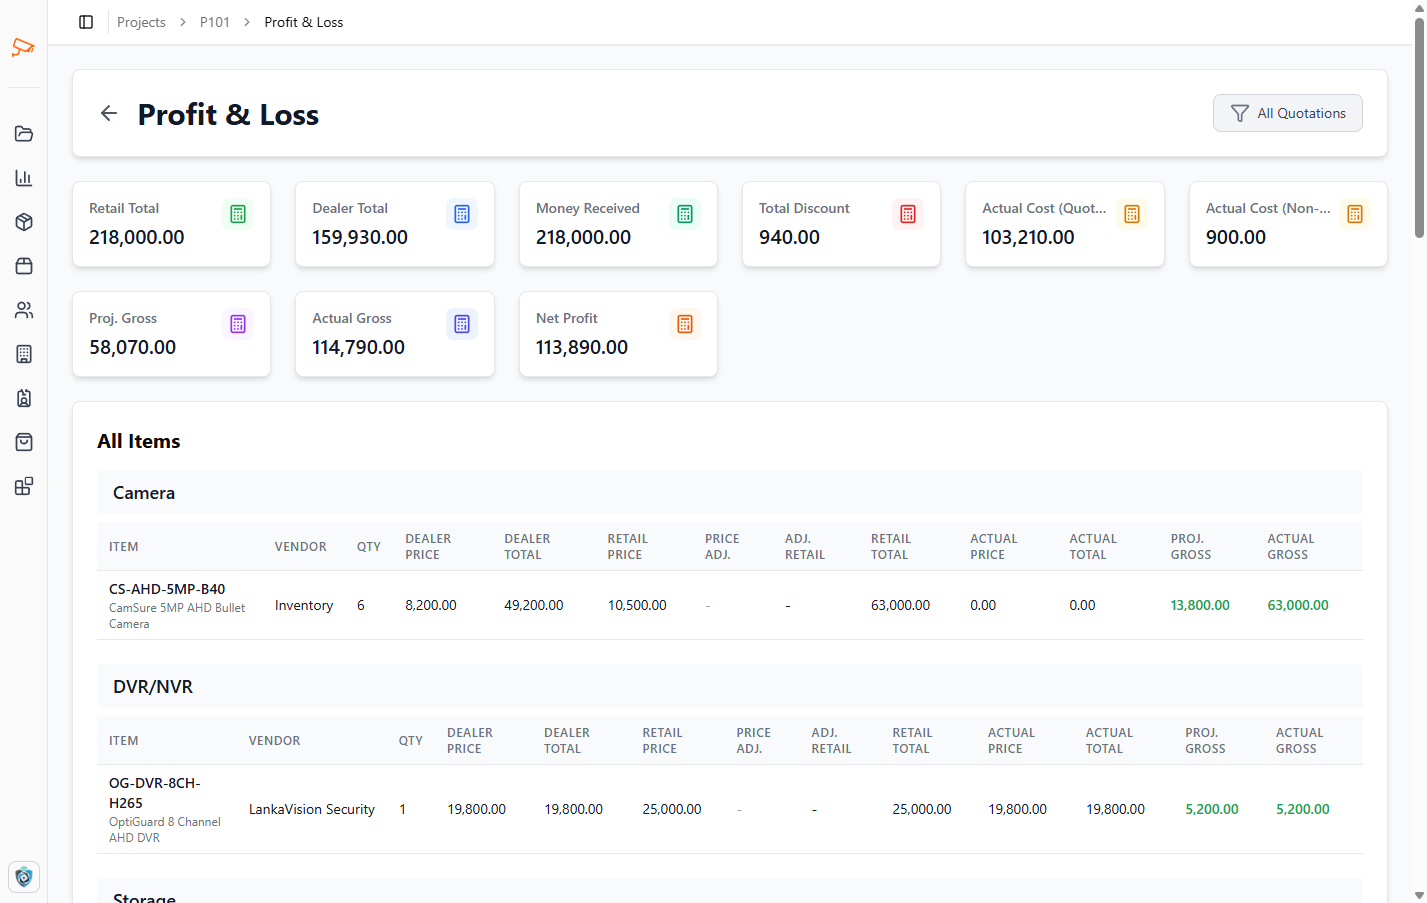Select item OG-DVR-8CH-H265

point(155,793)
